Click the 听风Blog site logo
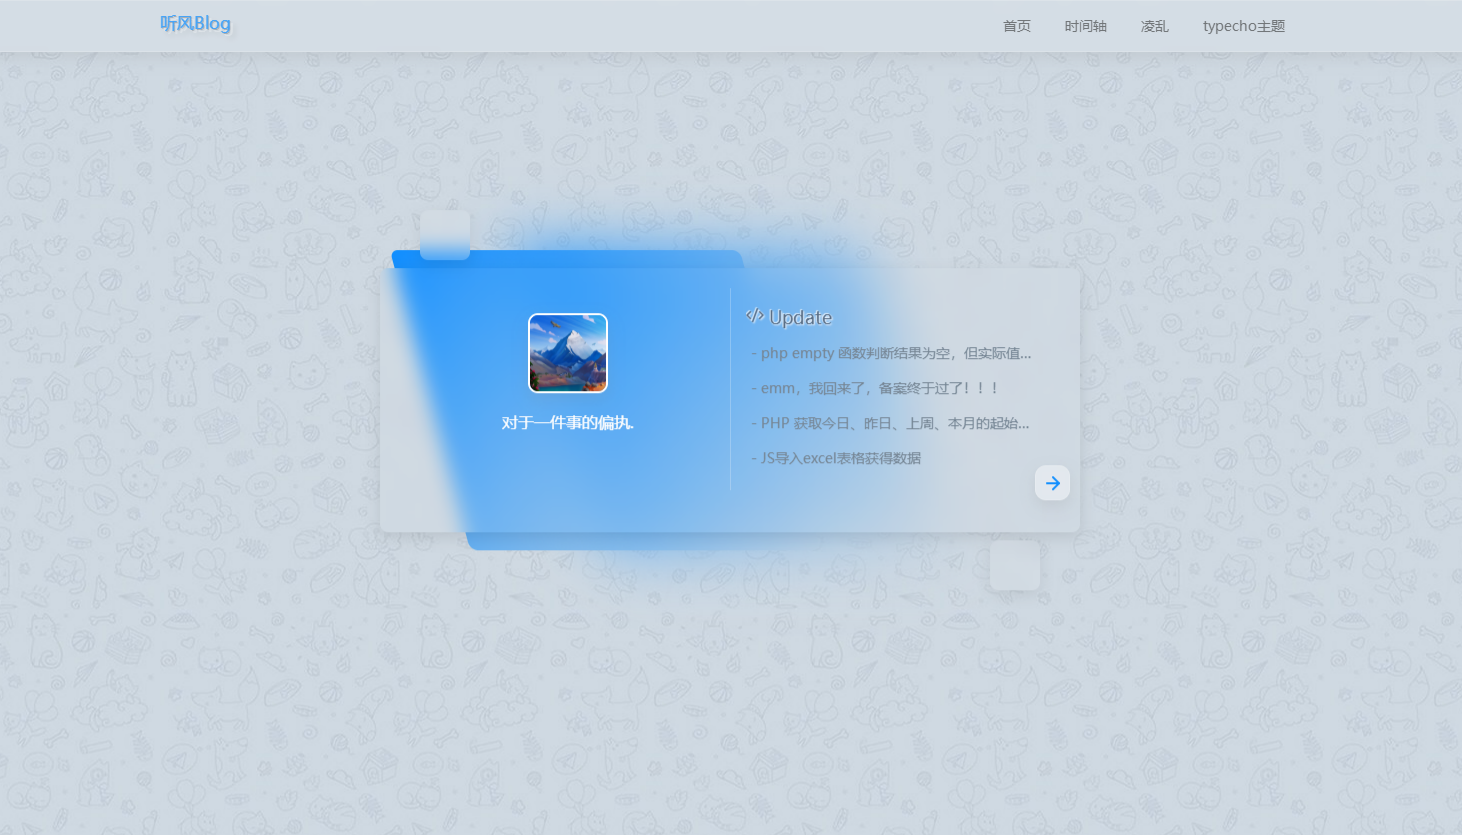The image size is (1462, 835). 195,24
